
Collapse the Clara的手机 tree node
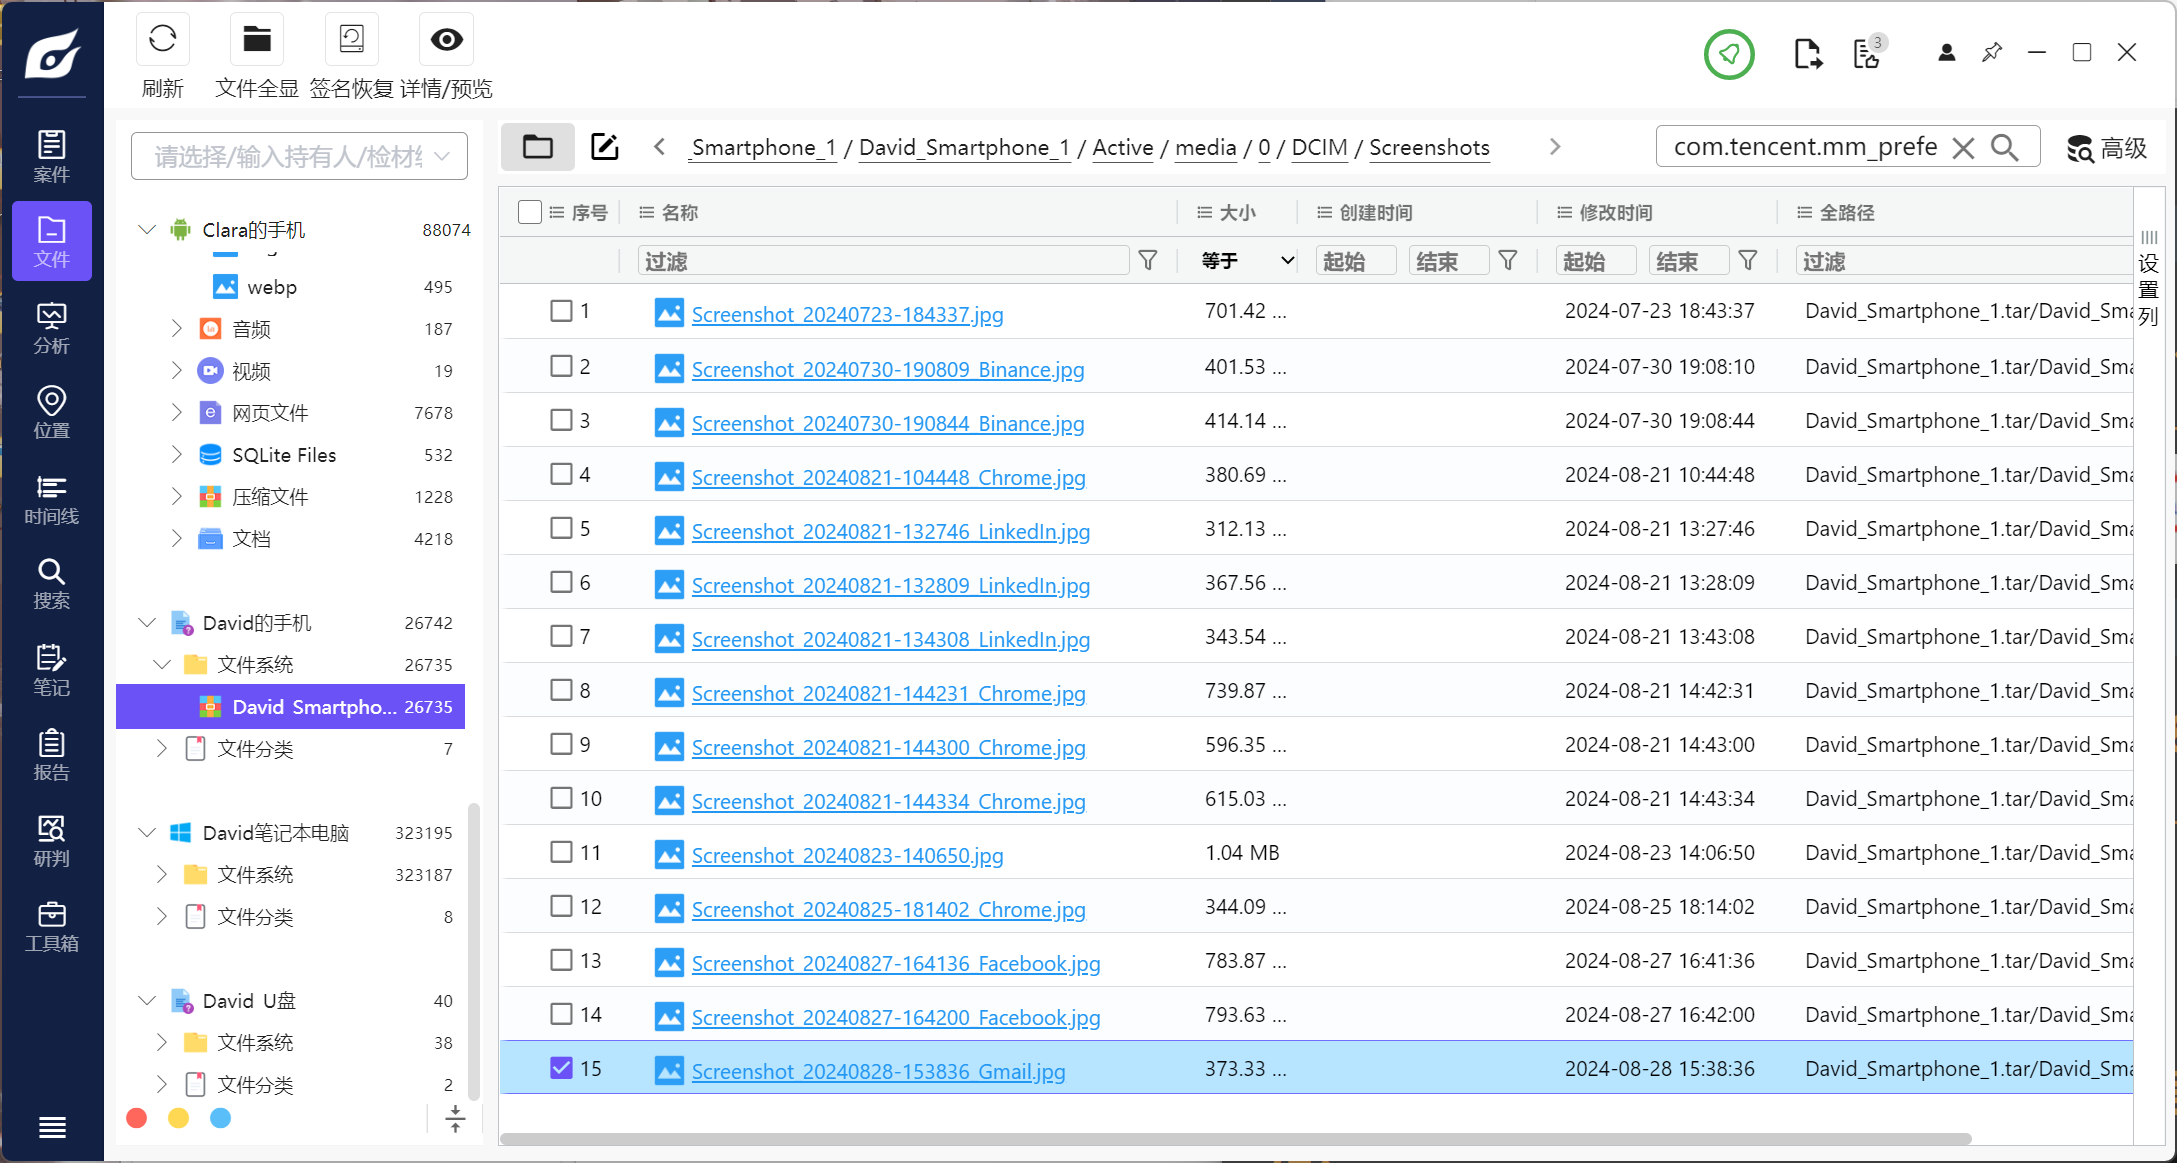[x=147, y=230]
